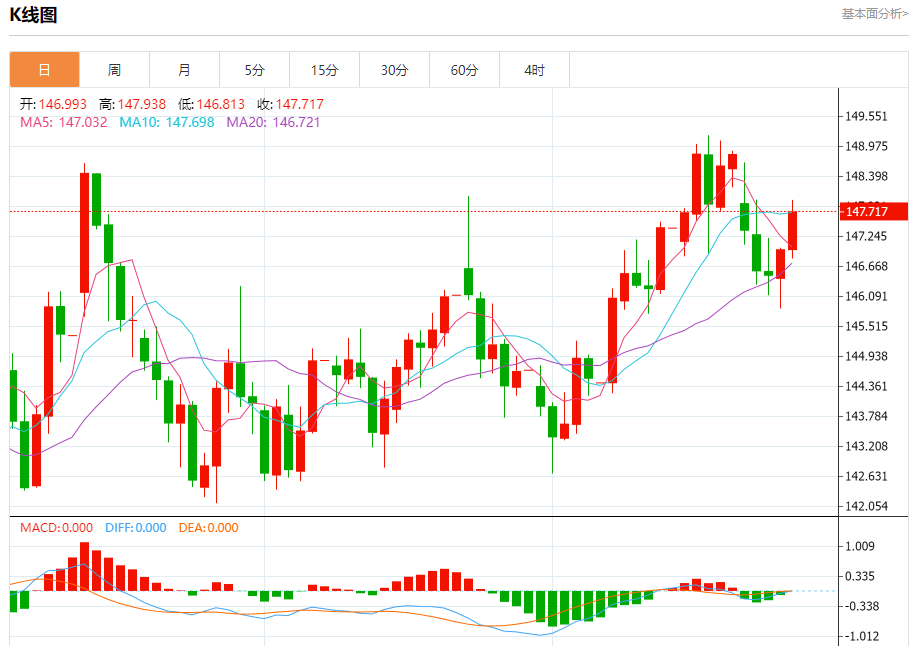This screenshot has height=646, width=913.
Task: Click the 开: 146.993 open value
Action: pyautogui.click(x=53, y=104)
